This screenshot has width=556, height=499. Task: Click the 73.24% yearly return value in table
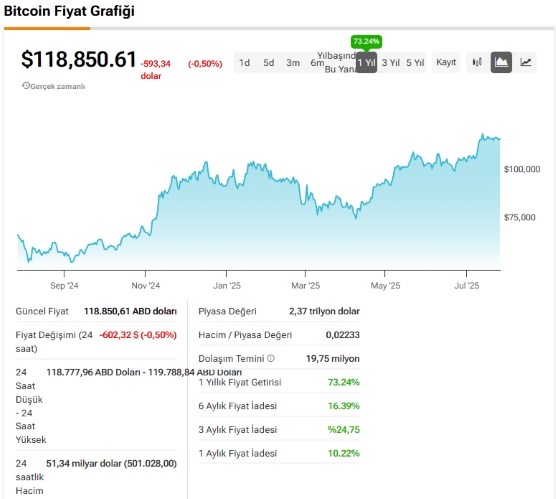pyautogui.click(x=344, y=382)
